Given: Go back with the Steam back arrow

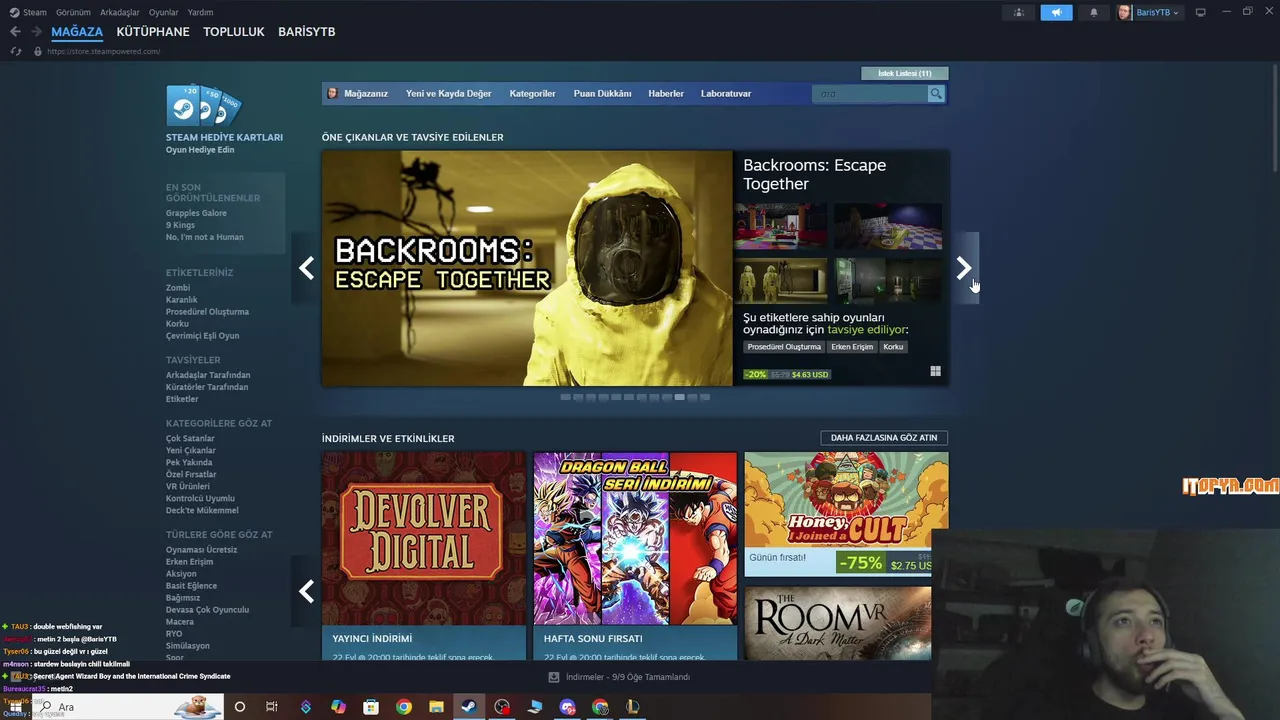Looking at the screenshot, I should click(15, 32).
